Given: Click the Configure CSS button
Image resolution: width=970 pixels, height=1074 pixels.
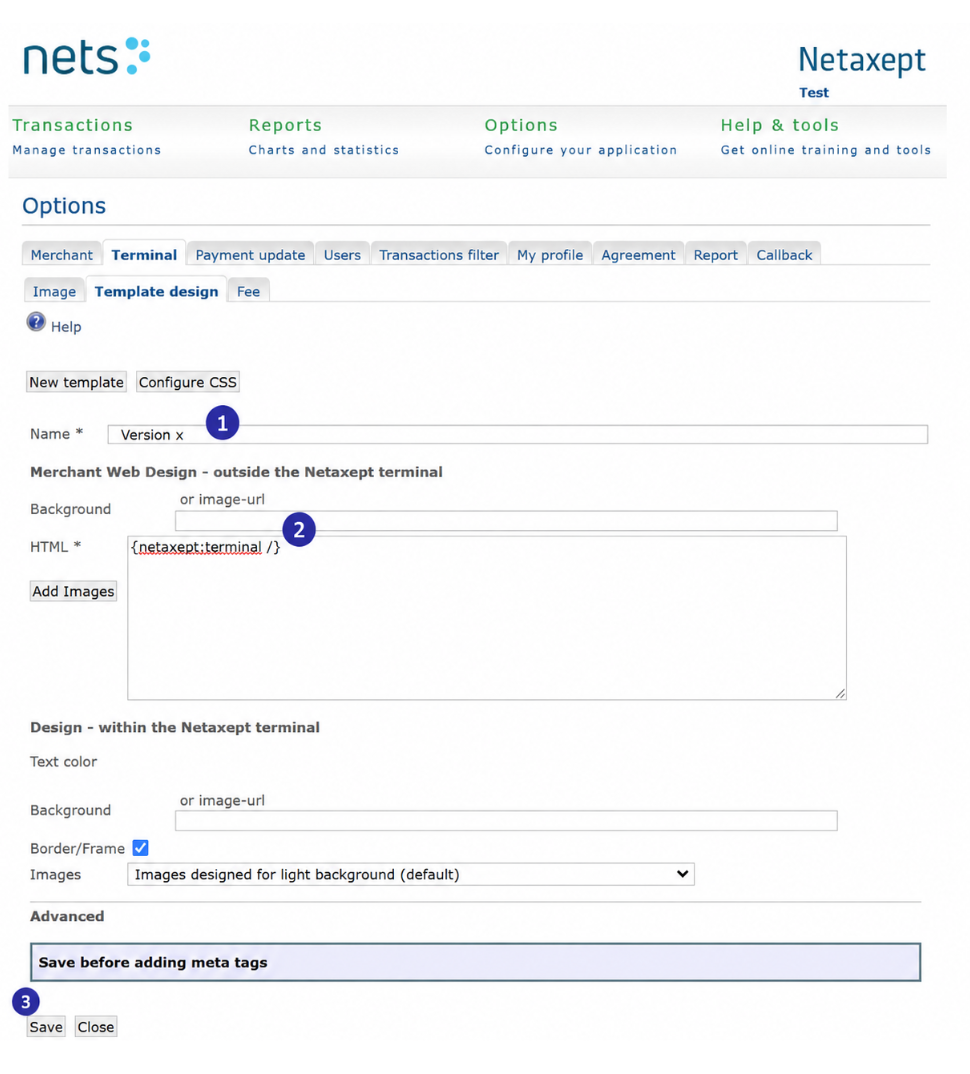Looking at the screenshot, I should click(188, 382).
